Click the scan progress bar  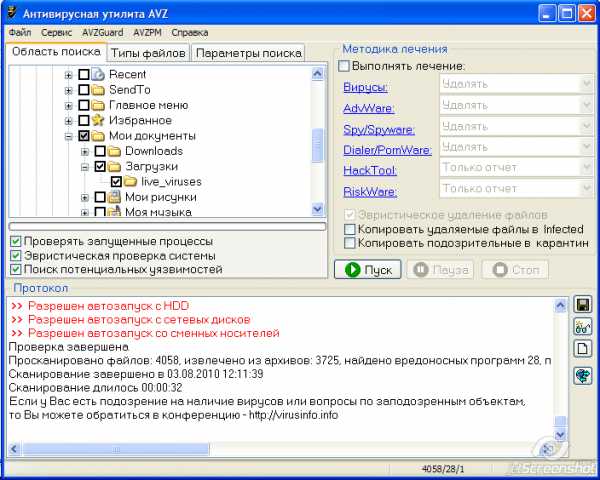[167, 227]
